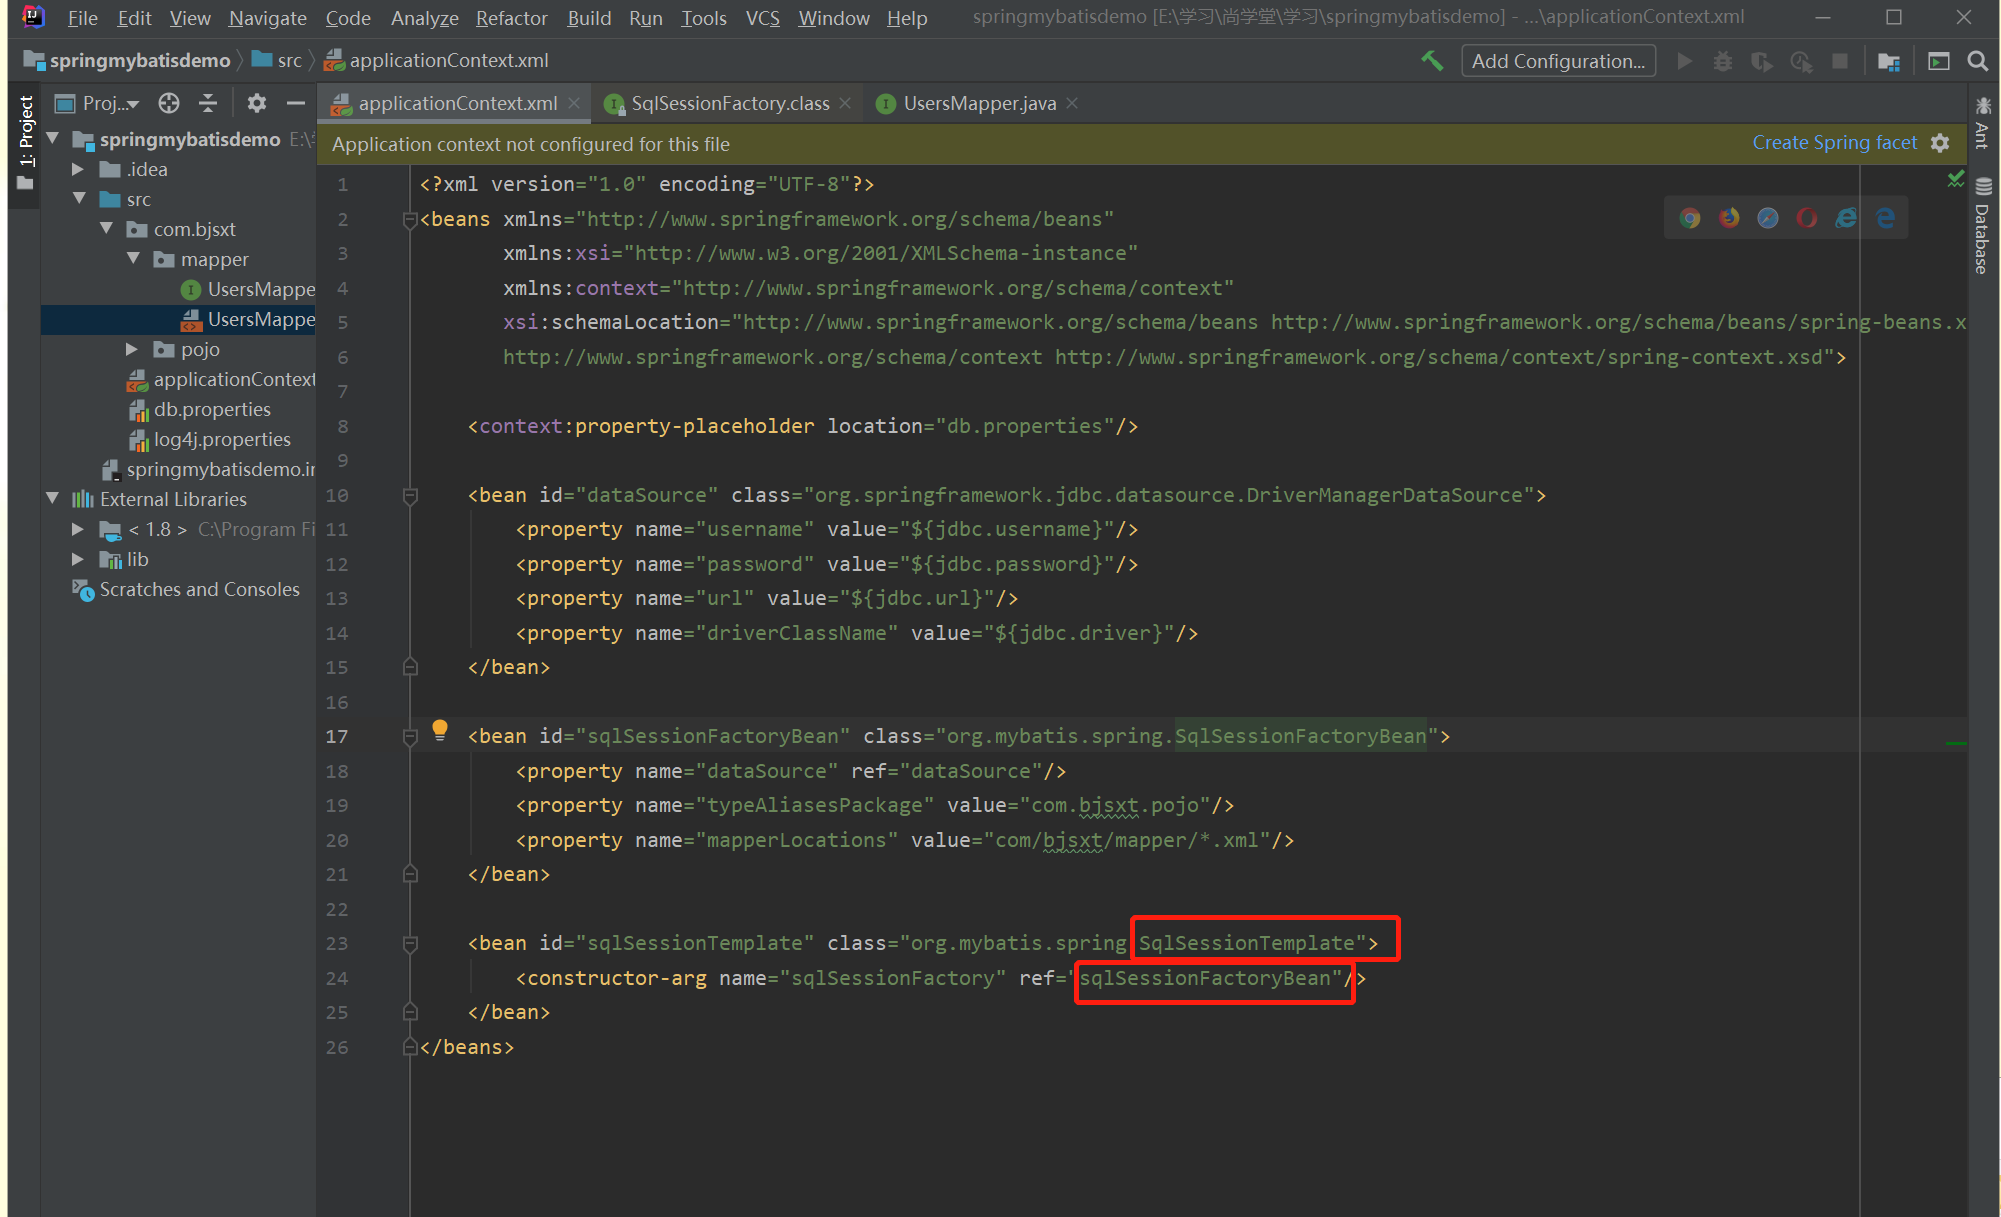Open Project Structure icon
The height and width of the screenshot is (1217, 2001).
(1889, 61)
